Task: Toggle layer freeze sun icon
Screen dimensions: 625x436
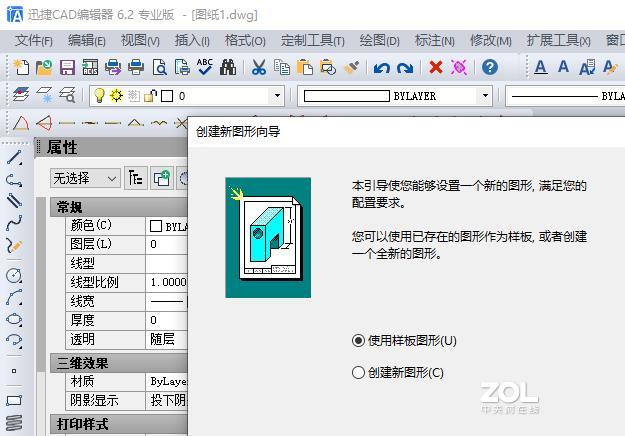Action: point(116,96)
